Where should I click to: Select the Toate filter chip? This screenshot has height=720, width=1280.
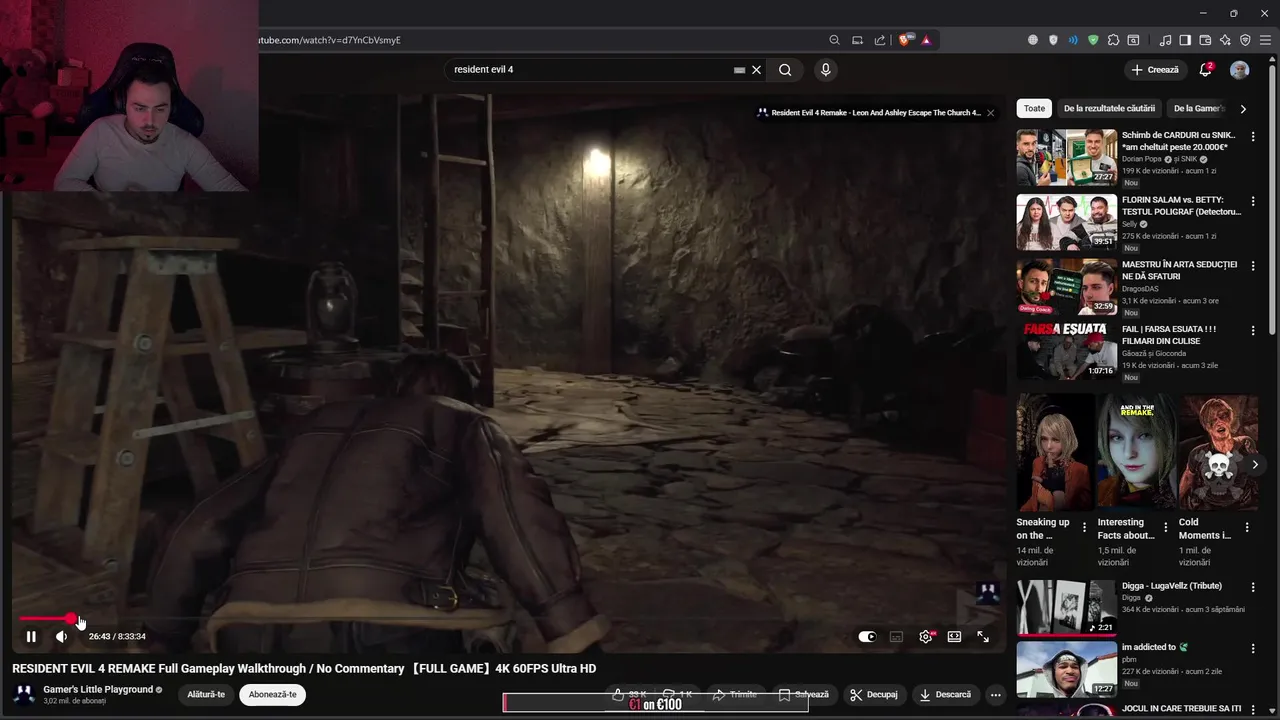pyautogui.click(x=1034, y=108)
